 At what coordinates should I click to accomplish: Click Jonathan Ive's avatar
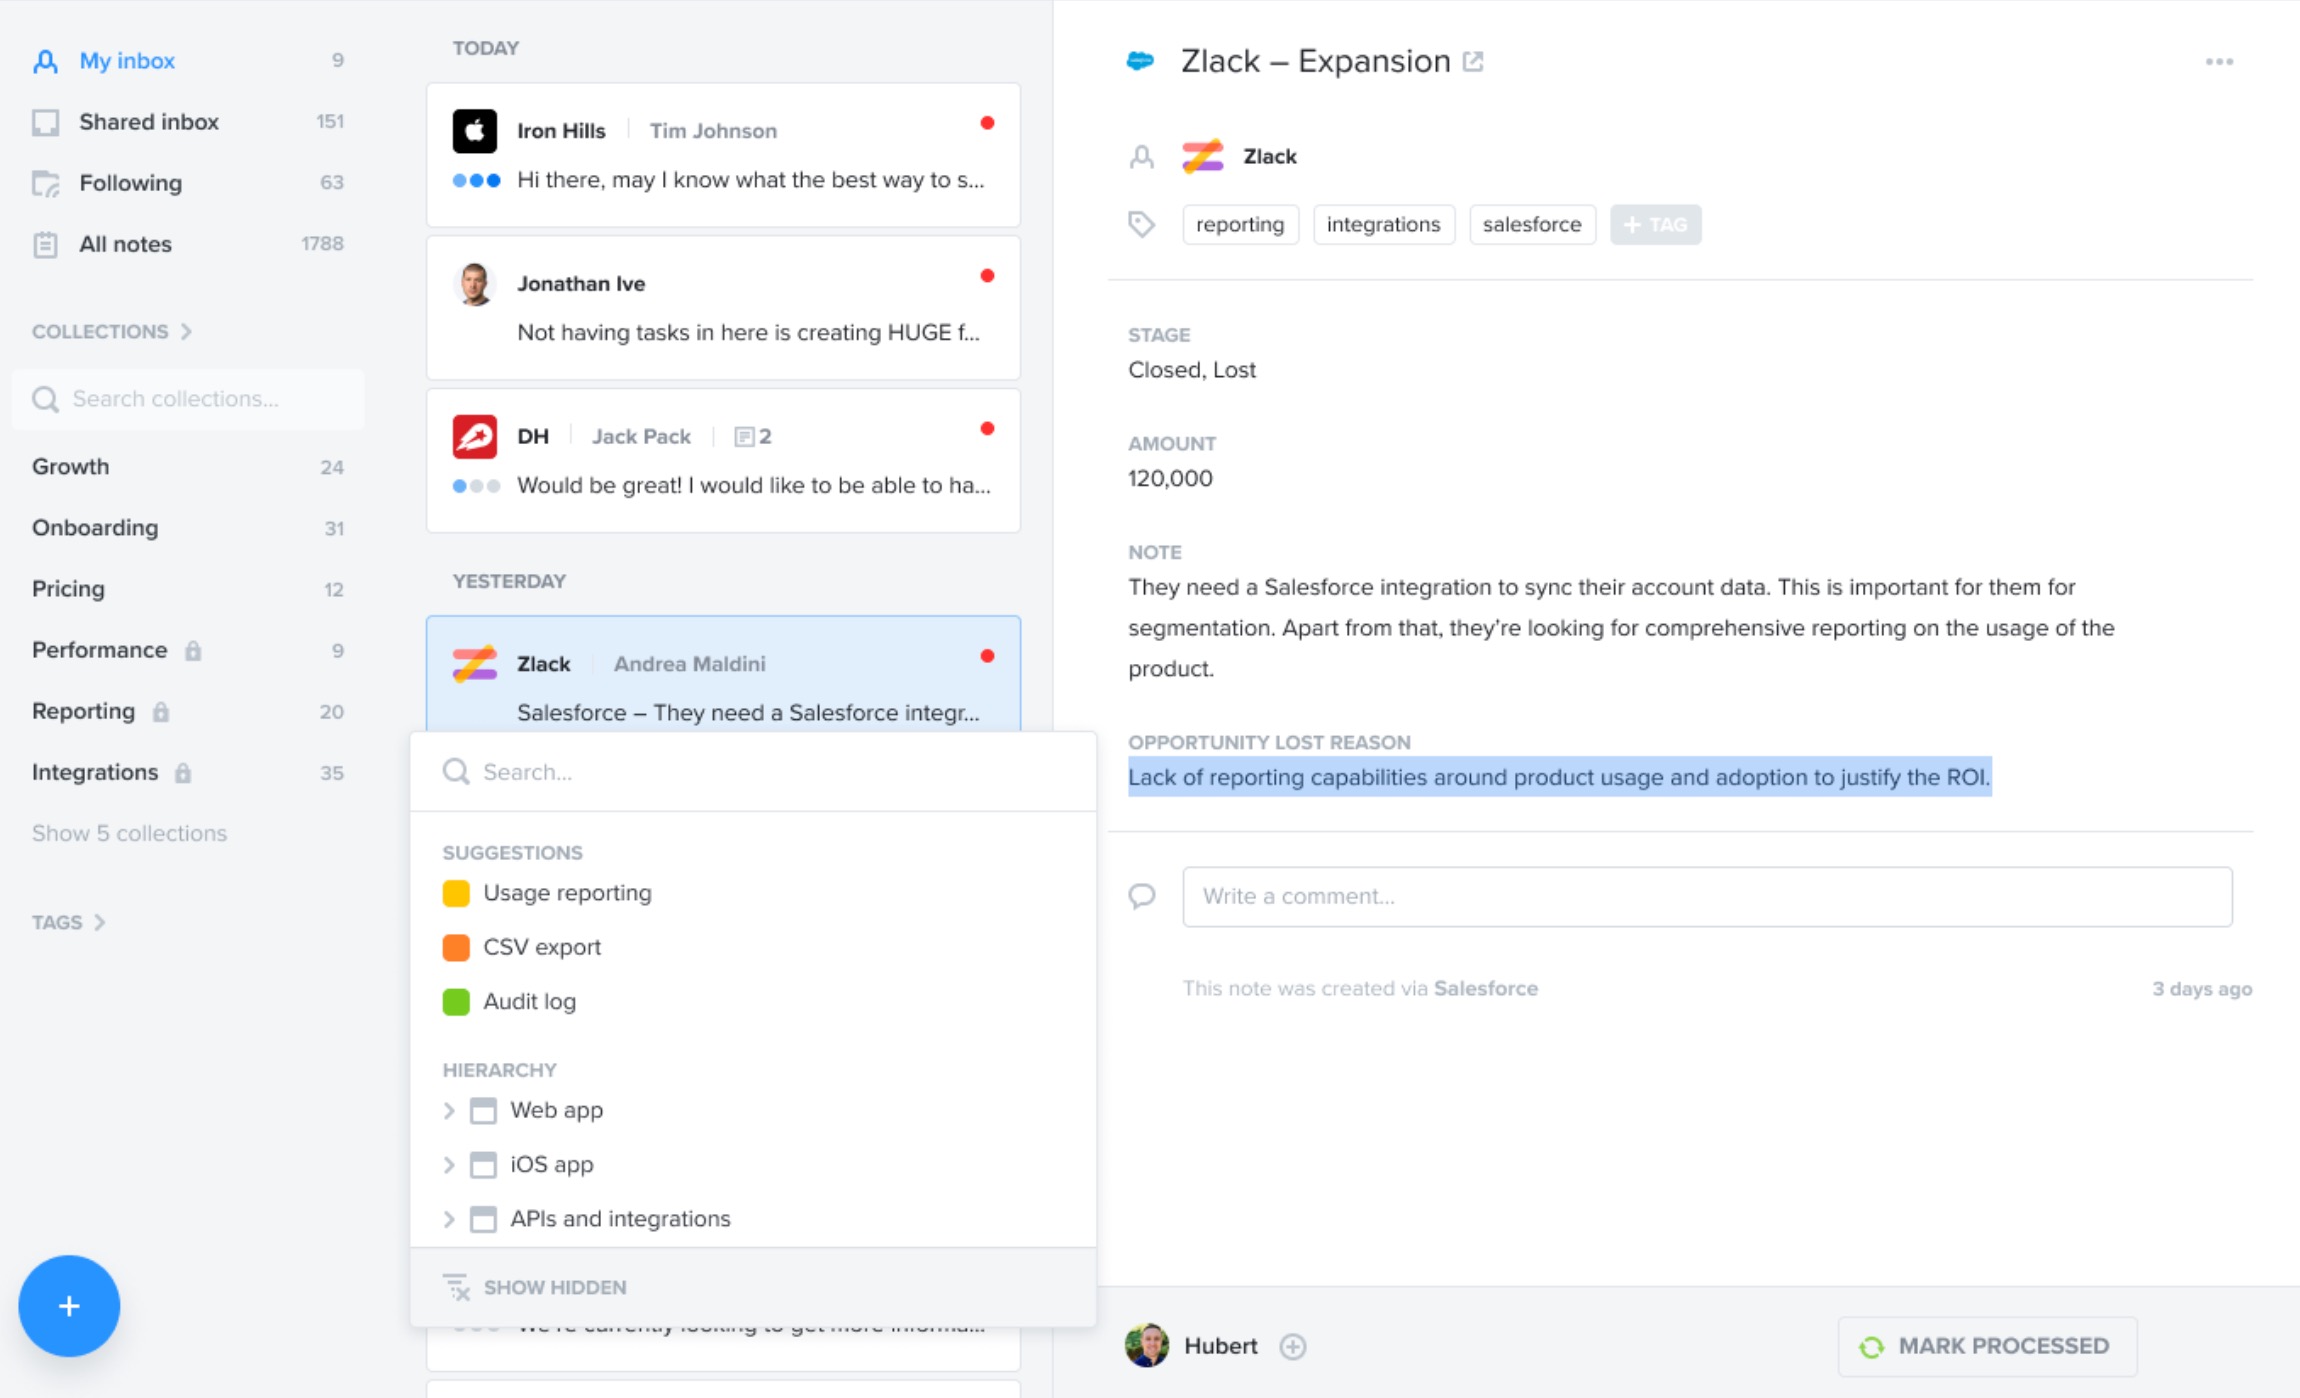pyautogui.click(x=475, y=284)
